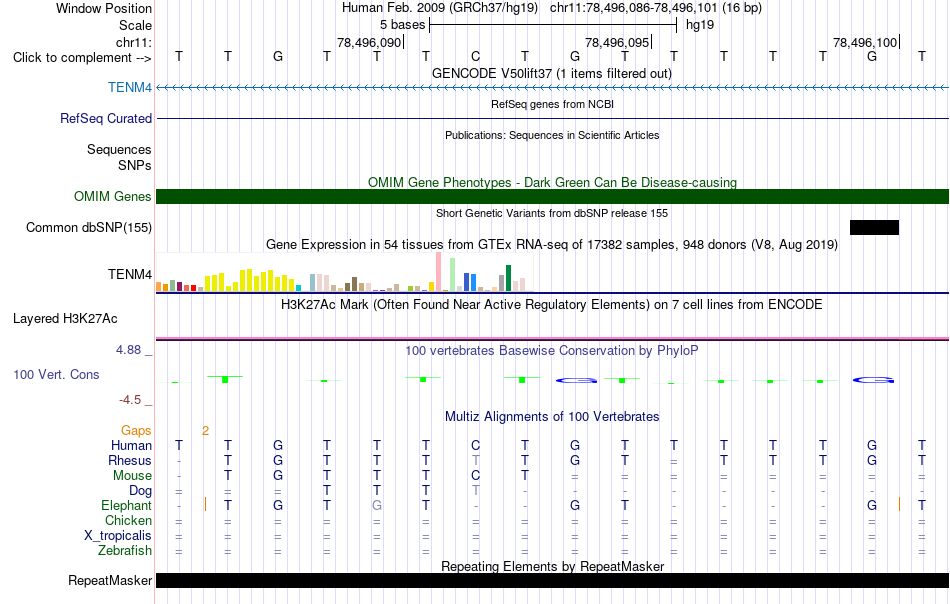This screenshot has width=950, height=604.
Task: Click the Layered H3K27Ac track label
Action: [x=65, y=319]
